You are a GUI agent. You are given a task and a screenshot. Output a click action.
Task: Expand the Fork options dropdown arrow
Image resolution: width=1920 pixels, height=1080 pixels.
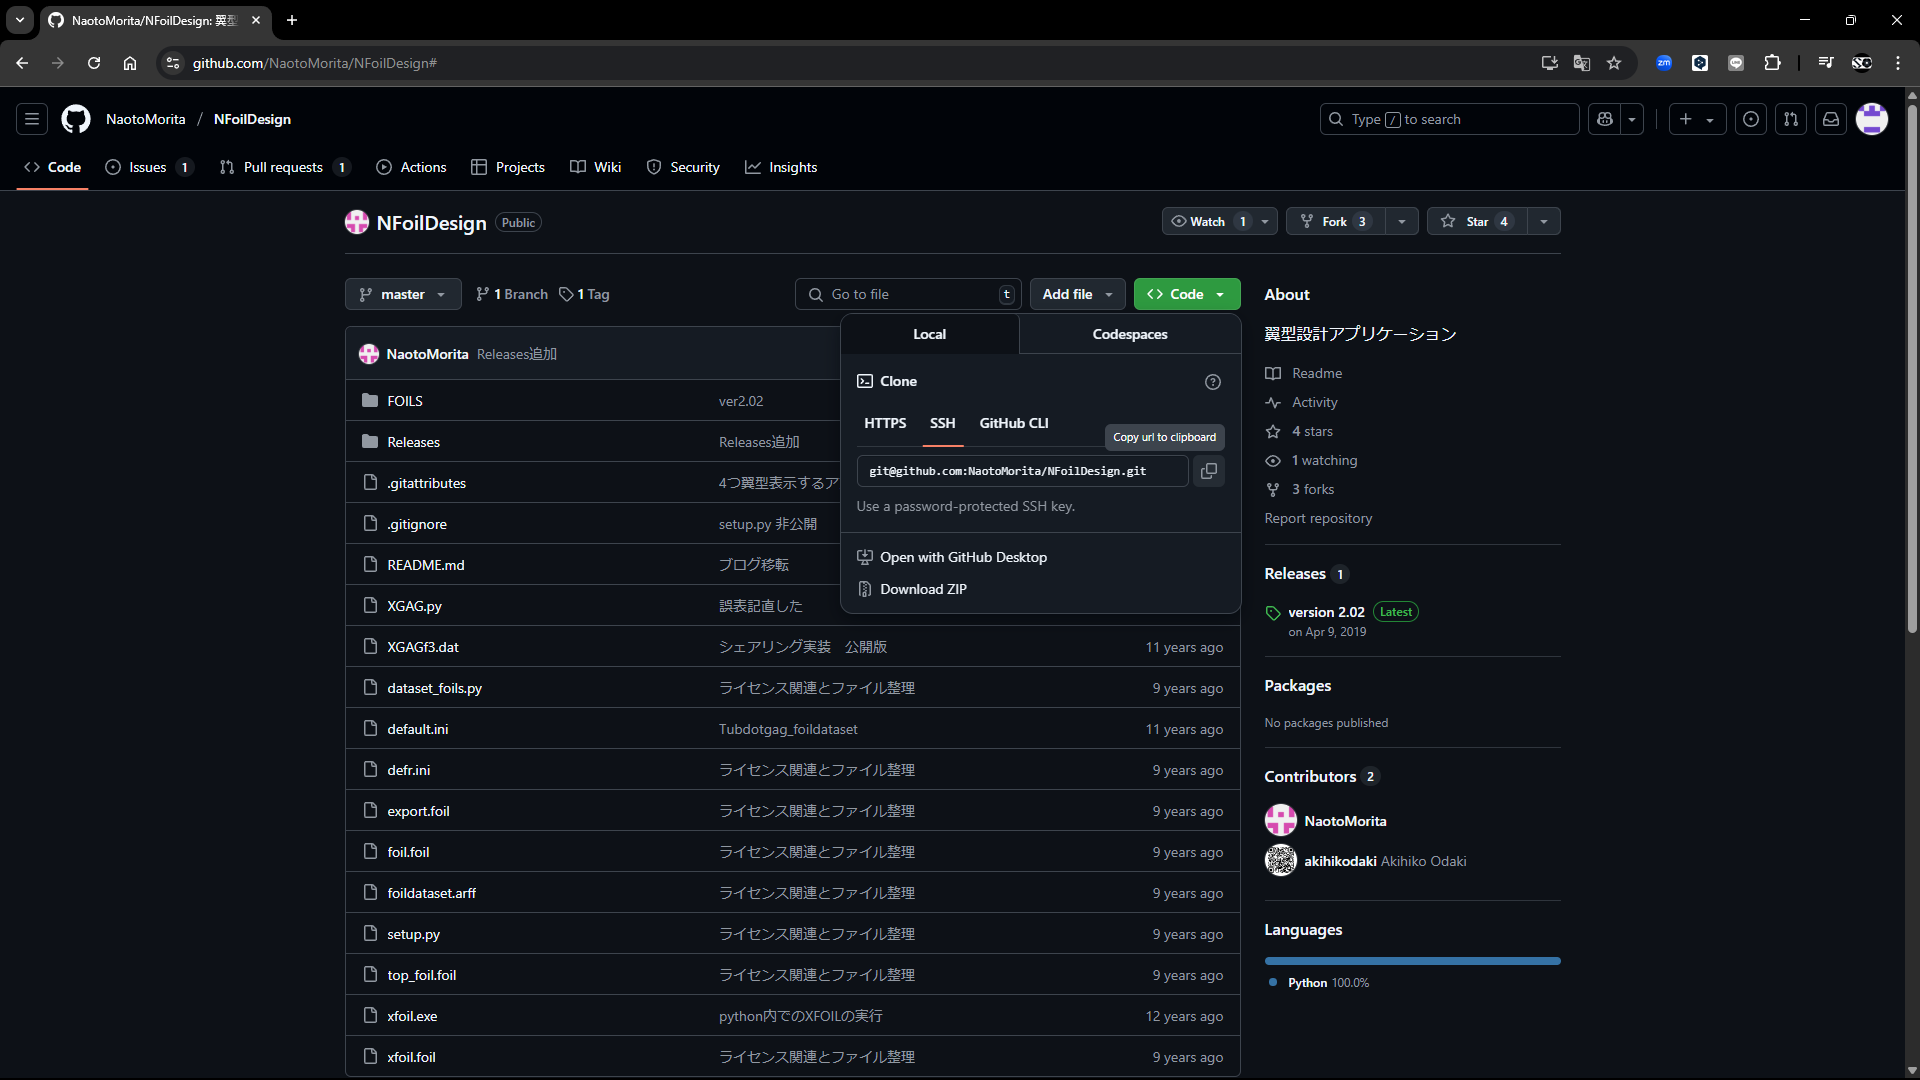tap(1402, 222)
